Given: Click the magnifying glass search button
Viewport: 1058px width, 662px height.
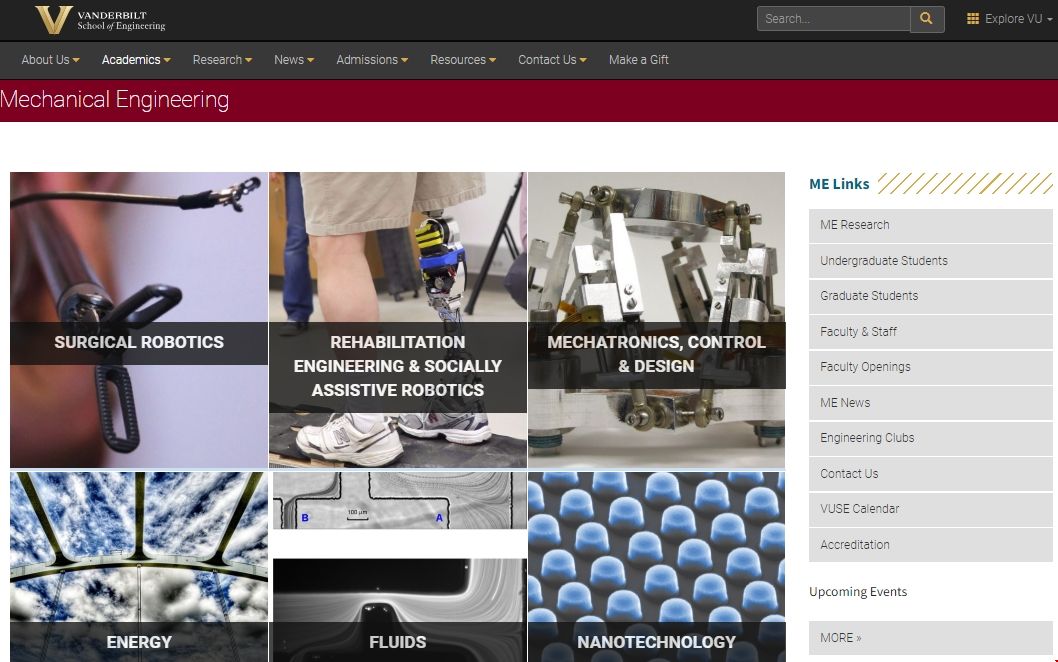Looking at the screenshot, I should pos(927,19).
